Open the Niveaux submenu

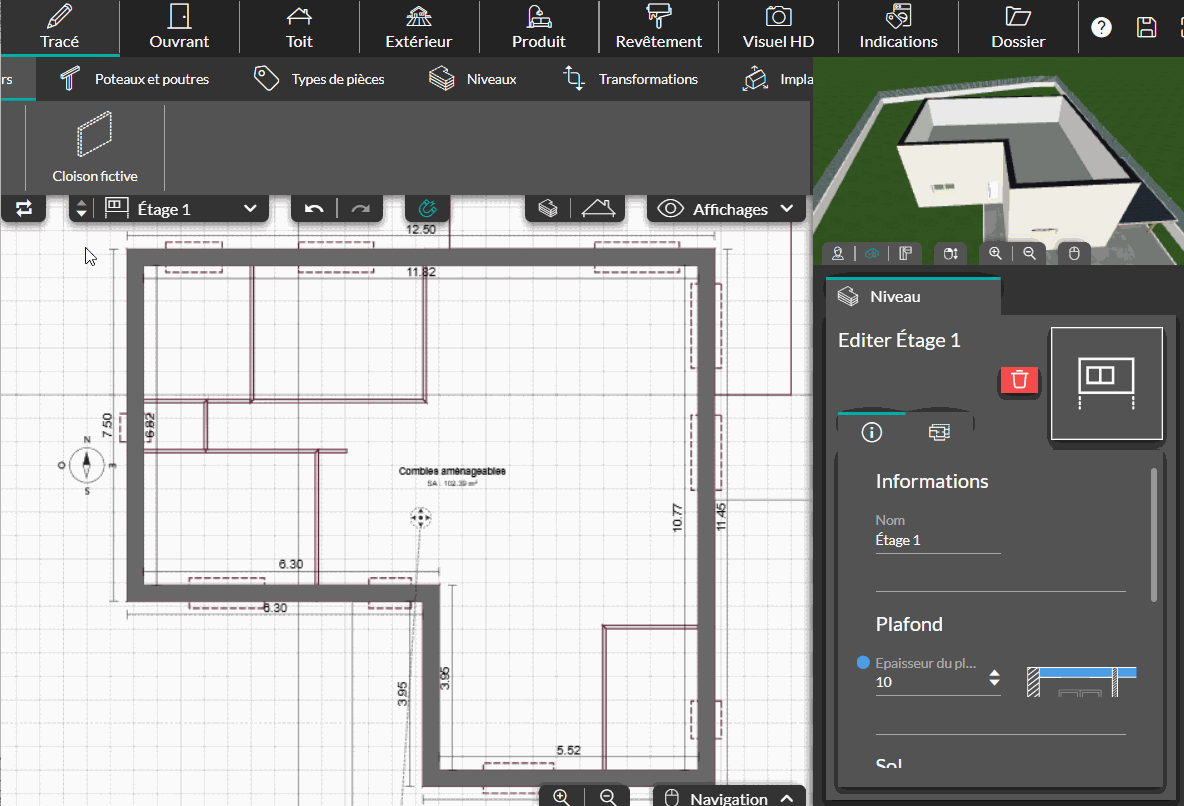click(x=473, y=79)
